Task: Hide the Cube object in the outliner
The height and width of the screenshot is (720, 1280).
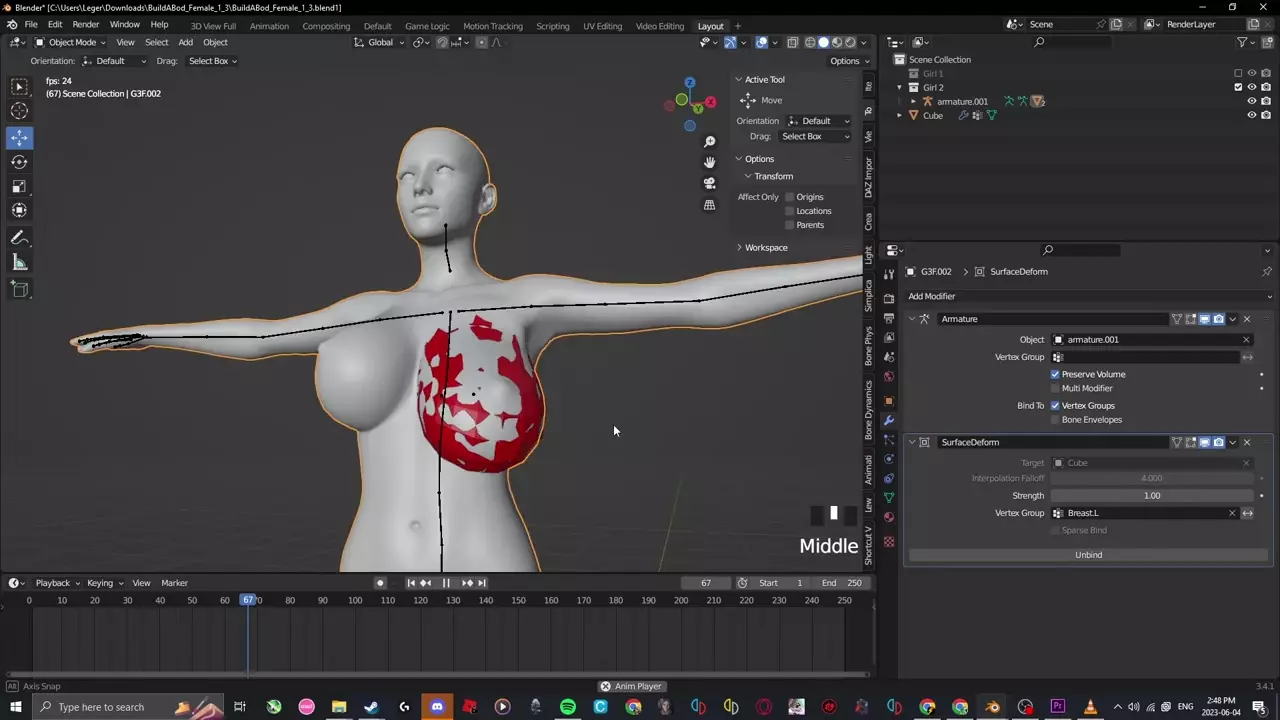Action: [1251, 115]
